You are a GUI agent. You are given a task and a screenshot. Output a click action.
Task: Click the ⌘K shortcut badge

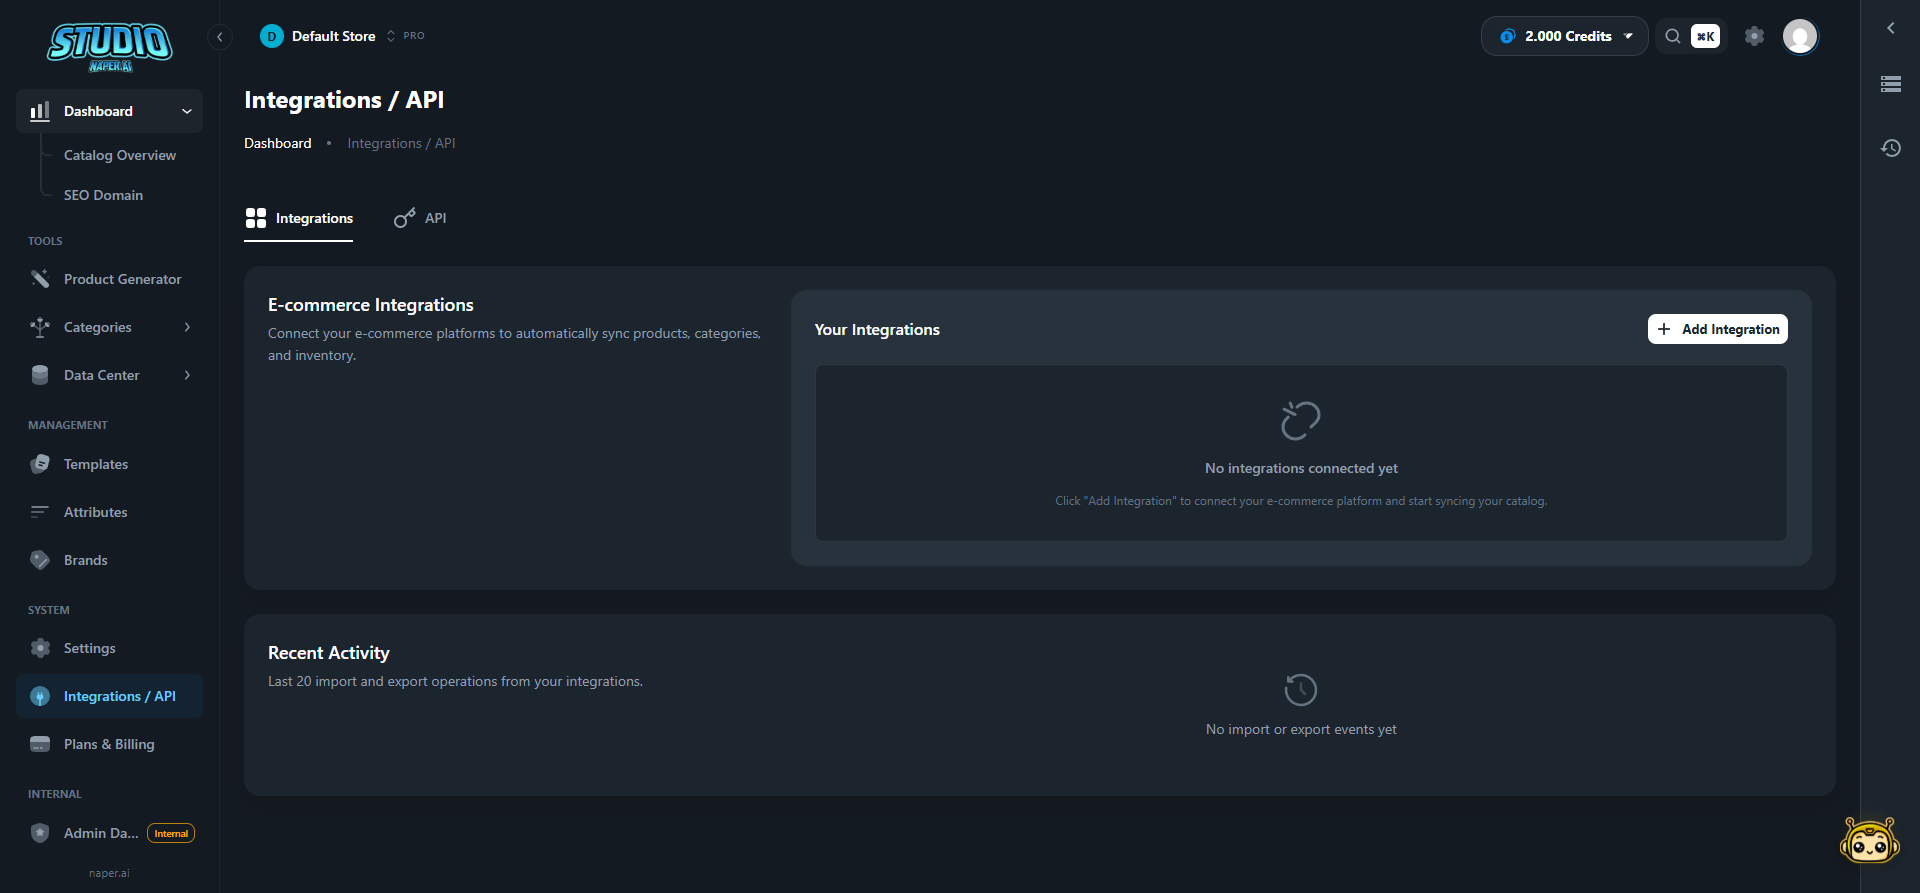tap(1705, 36)
